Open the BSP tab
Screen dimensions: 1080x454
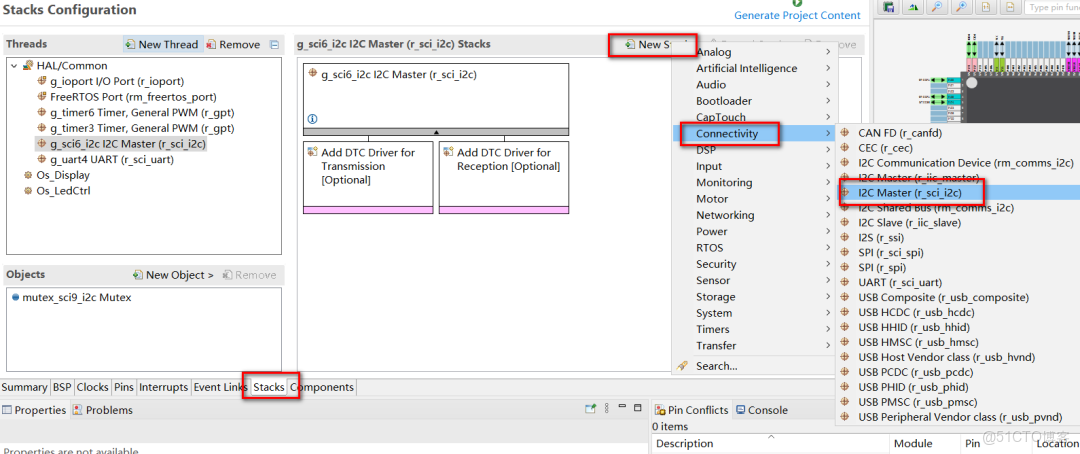62,387
